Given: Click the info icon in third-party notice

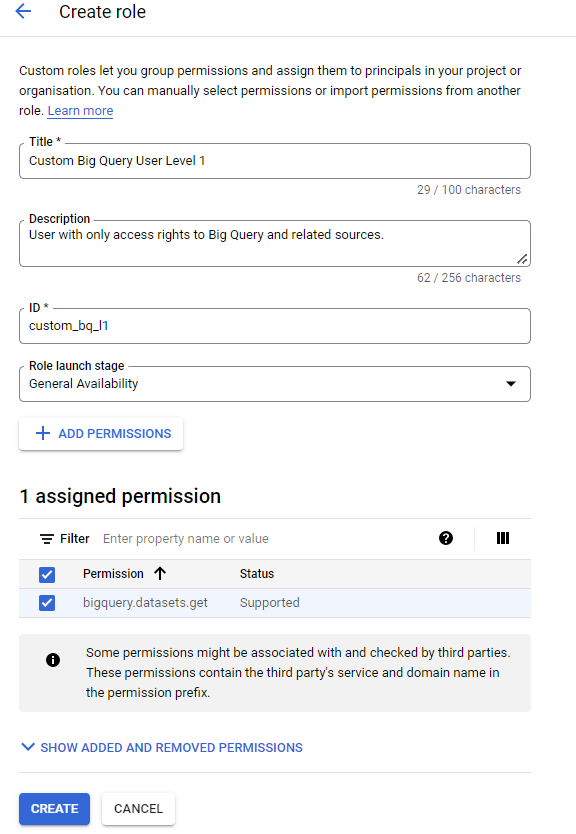Looking at the screenshot, I should click(53, 660).
